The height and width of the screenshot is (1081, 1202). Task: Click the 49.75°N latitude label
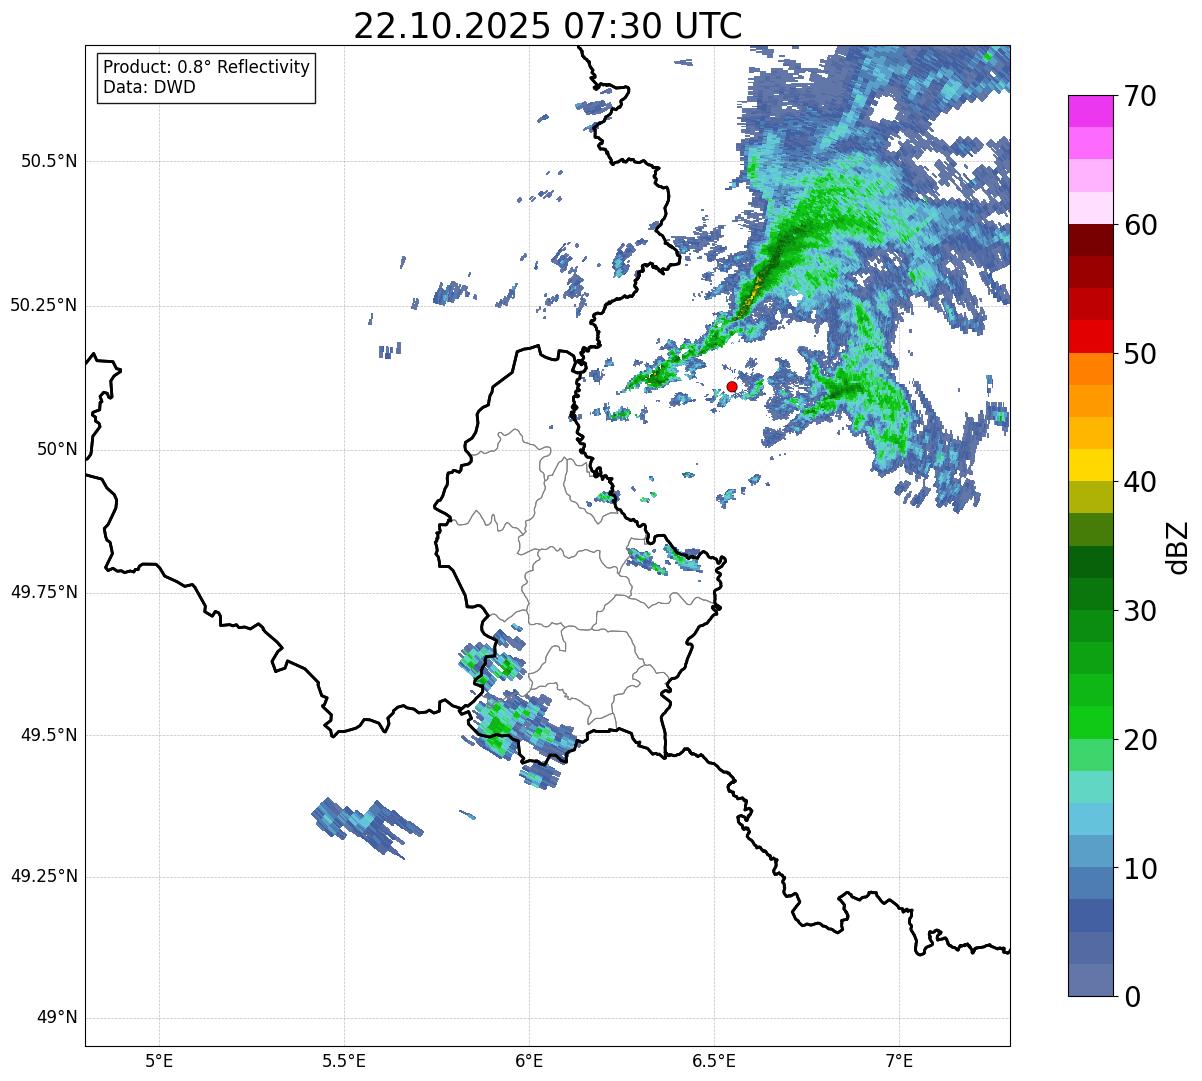43,592
